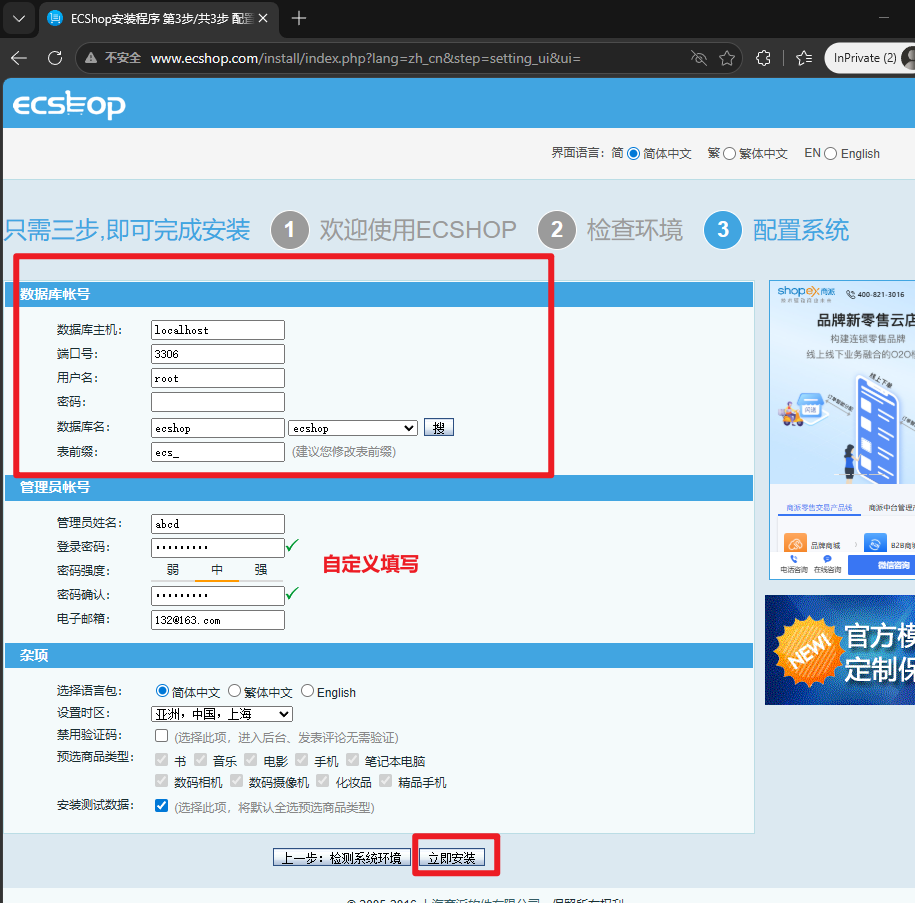Focus the 管理员姓名 abcd field
915x903 pixels.
(x=218, y=524)
